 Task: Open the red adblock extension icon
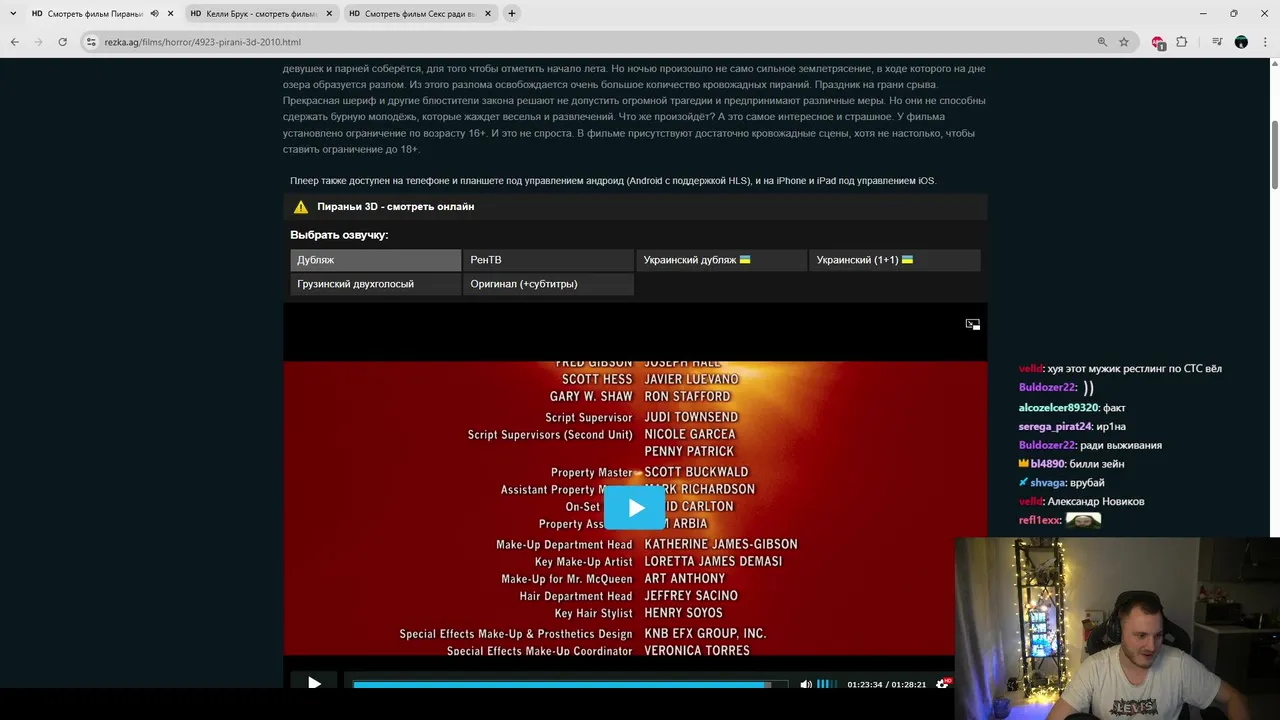[x=1158, y=42]
